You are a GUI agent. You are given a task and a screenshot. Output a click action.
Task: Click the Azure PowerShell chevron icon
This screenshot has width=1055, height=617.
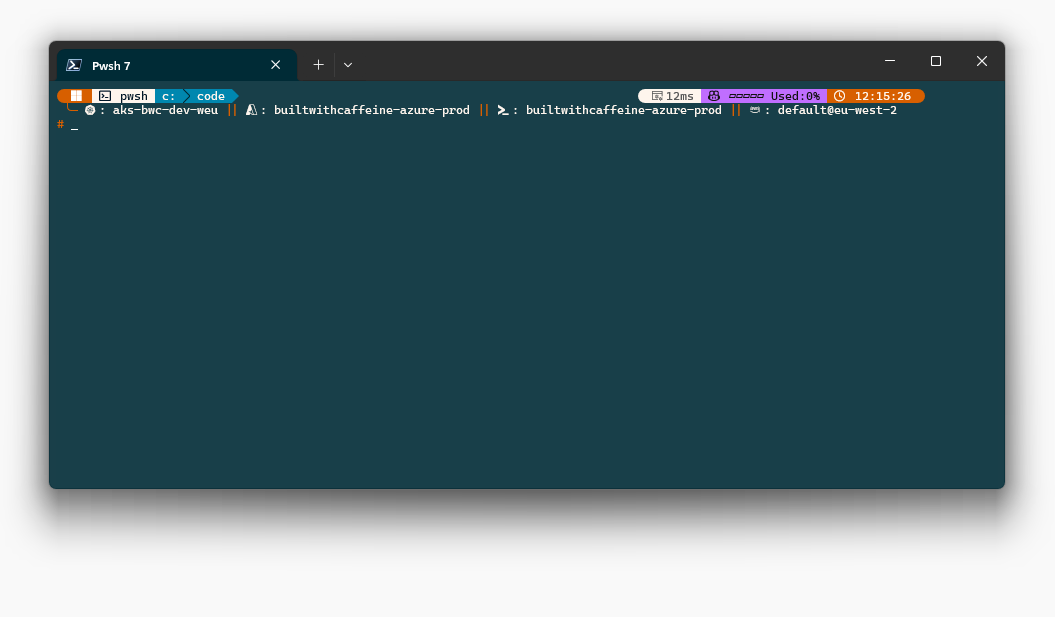(x=503, y=110)
